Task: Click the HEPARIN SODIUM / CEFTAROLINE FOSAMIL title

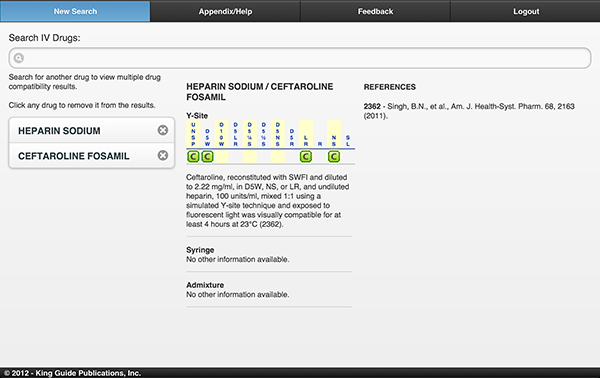Action: 260,92
